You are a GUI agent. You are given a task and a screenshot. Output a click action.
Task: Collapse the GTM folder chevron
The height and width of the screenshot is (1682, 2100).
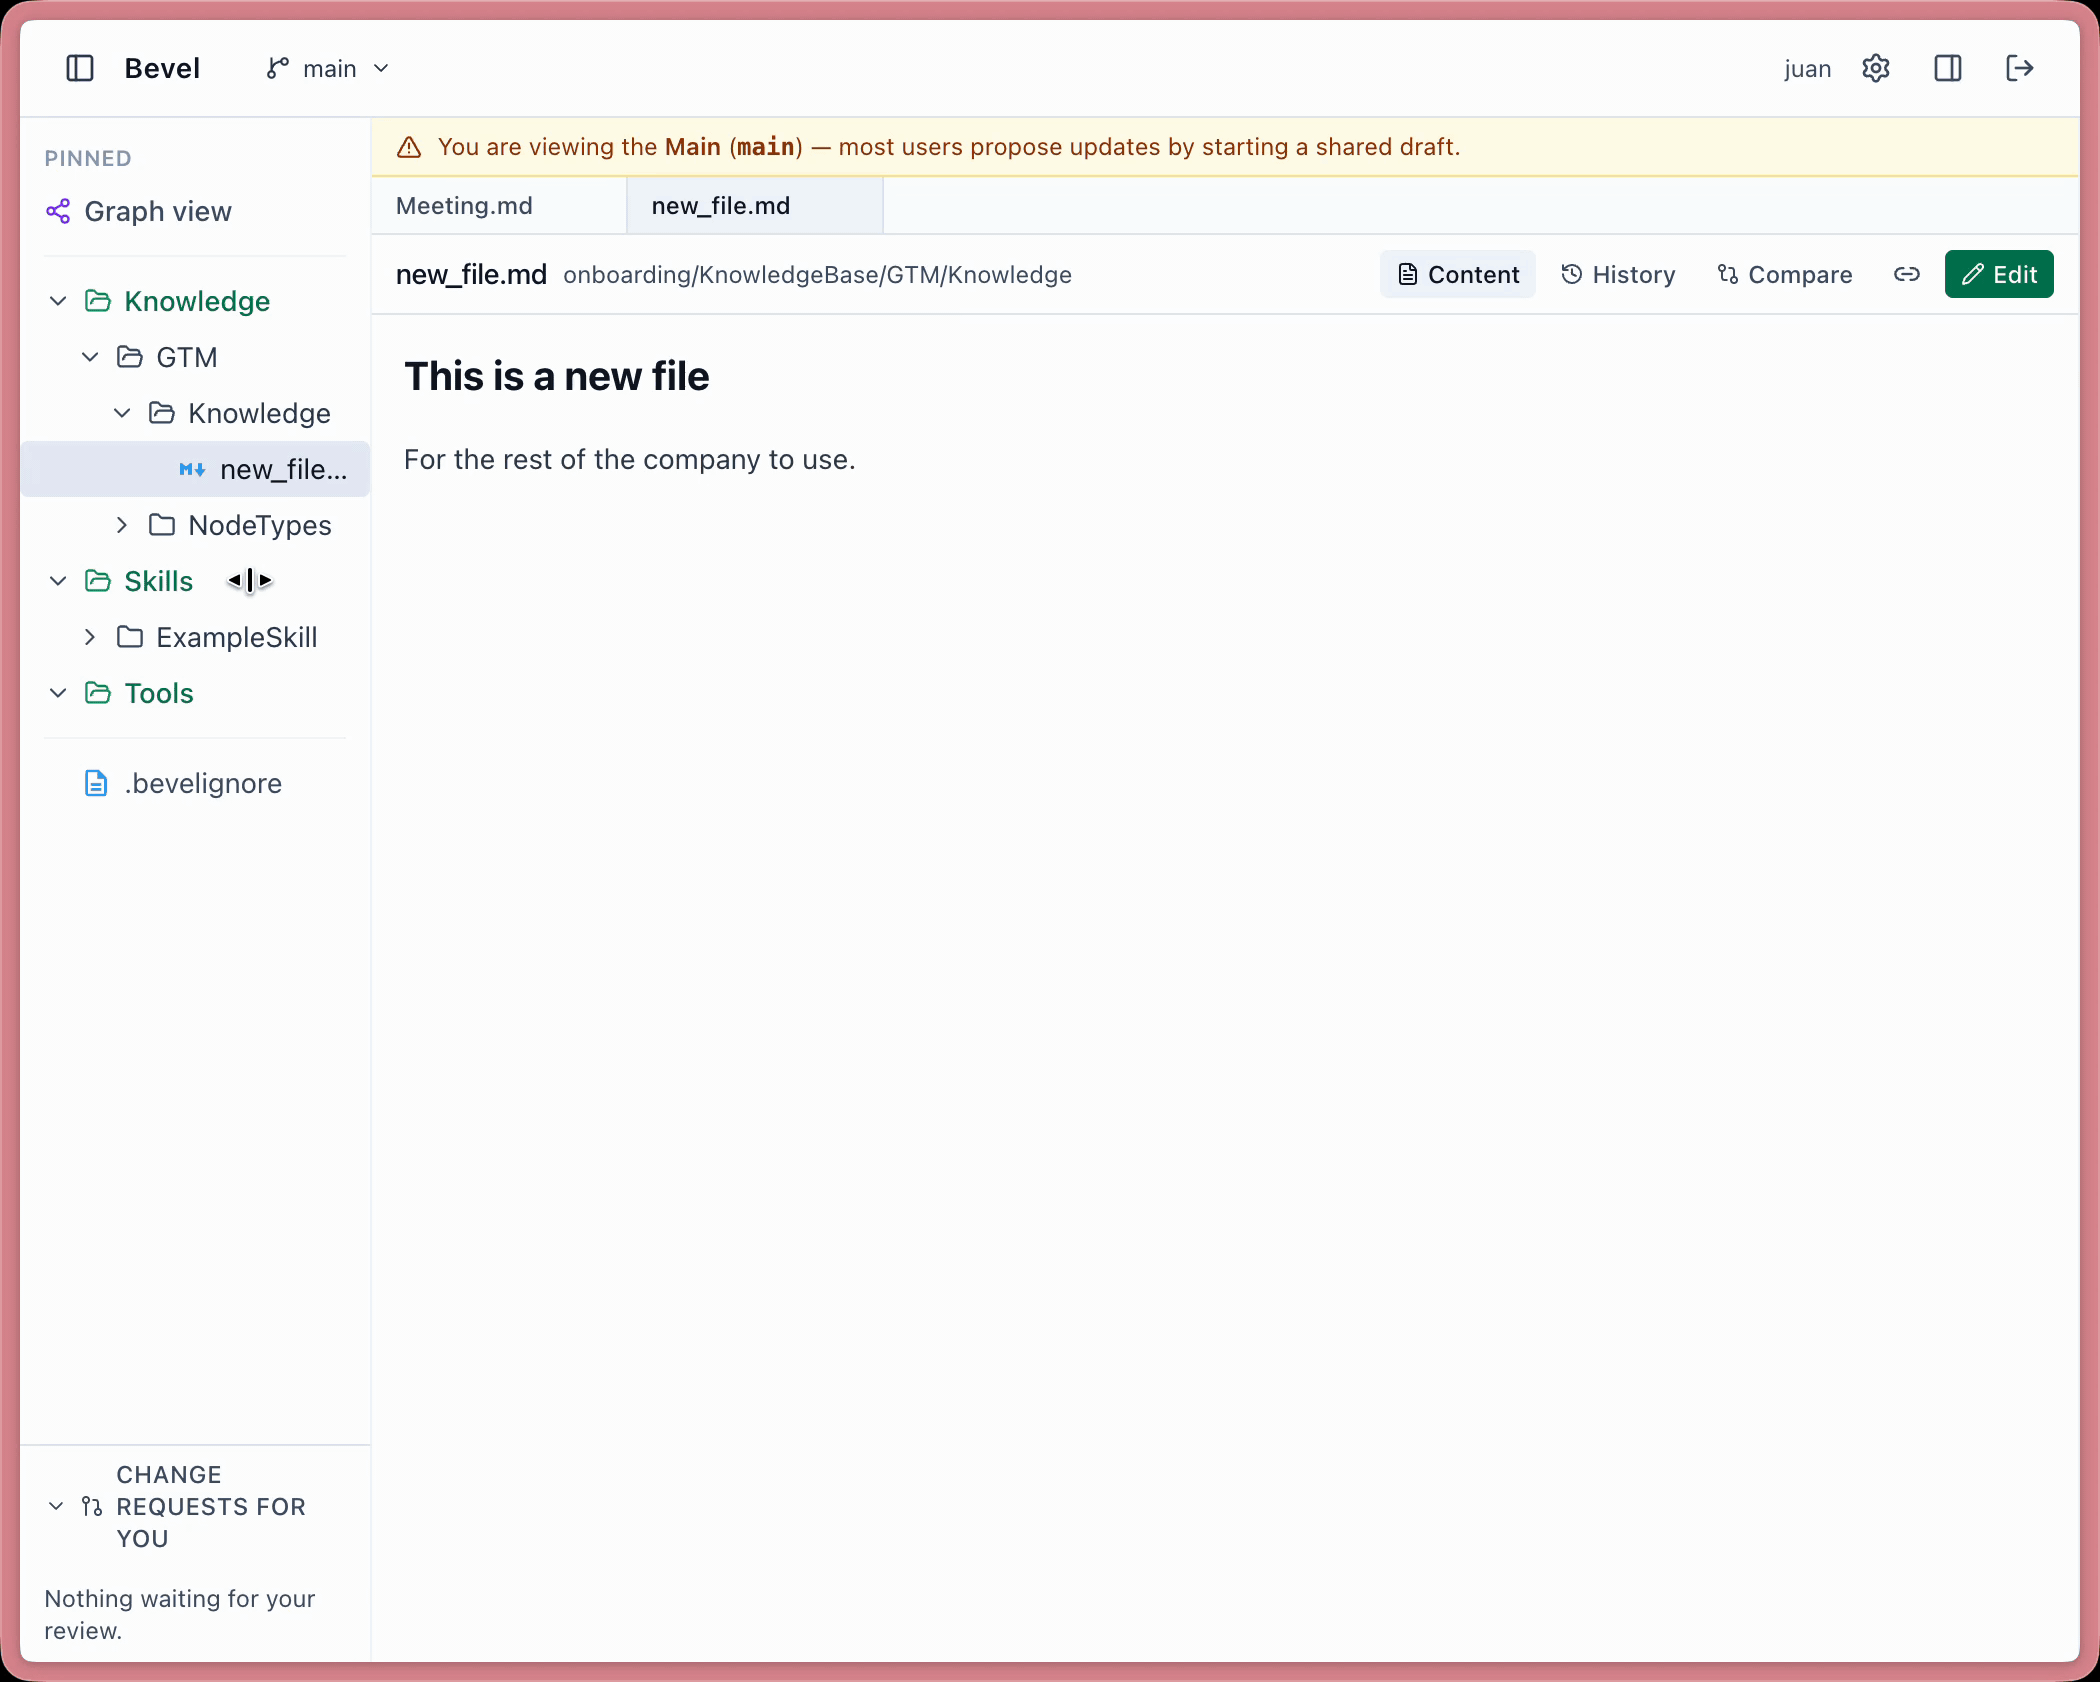[90, 357]
